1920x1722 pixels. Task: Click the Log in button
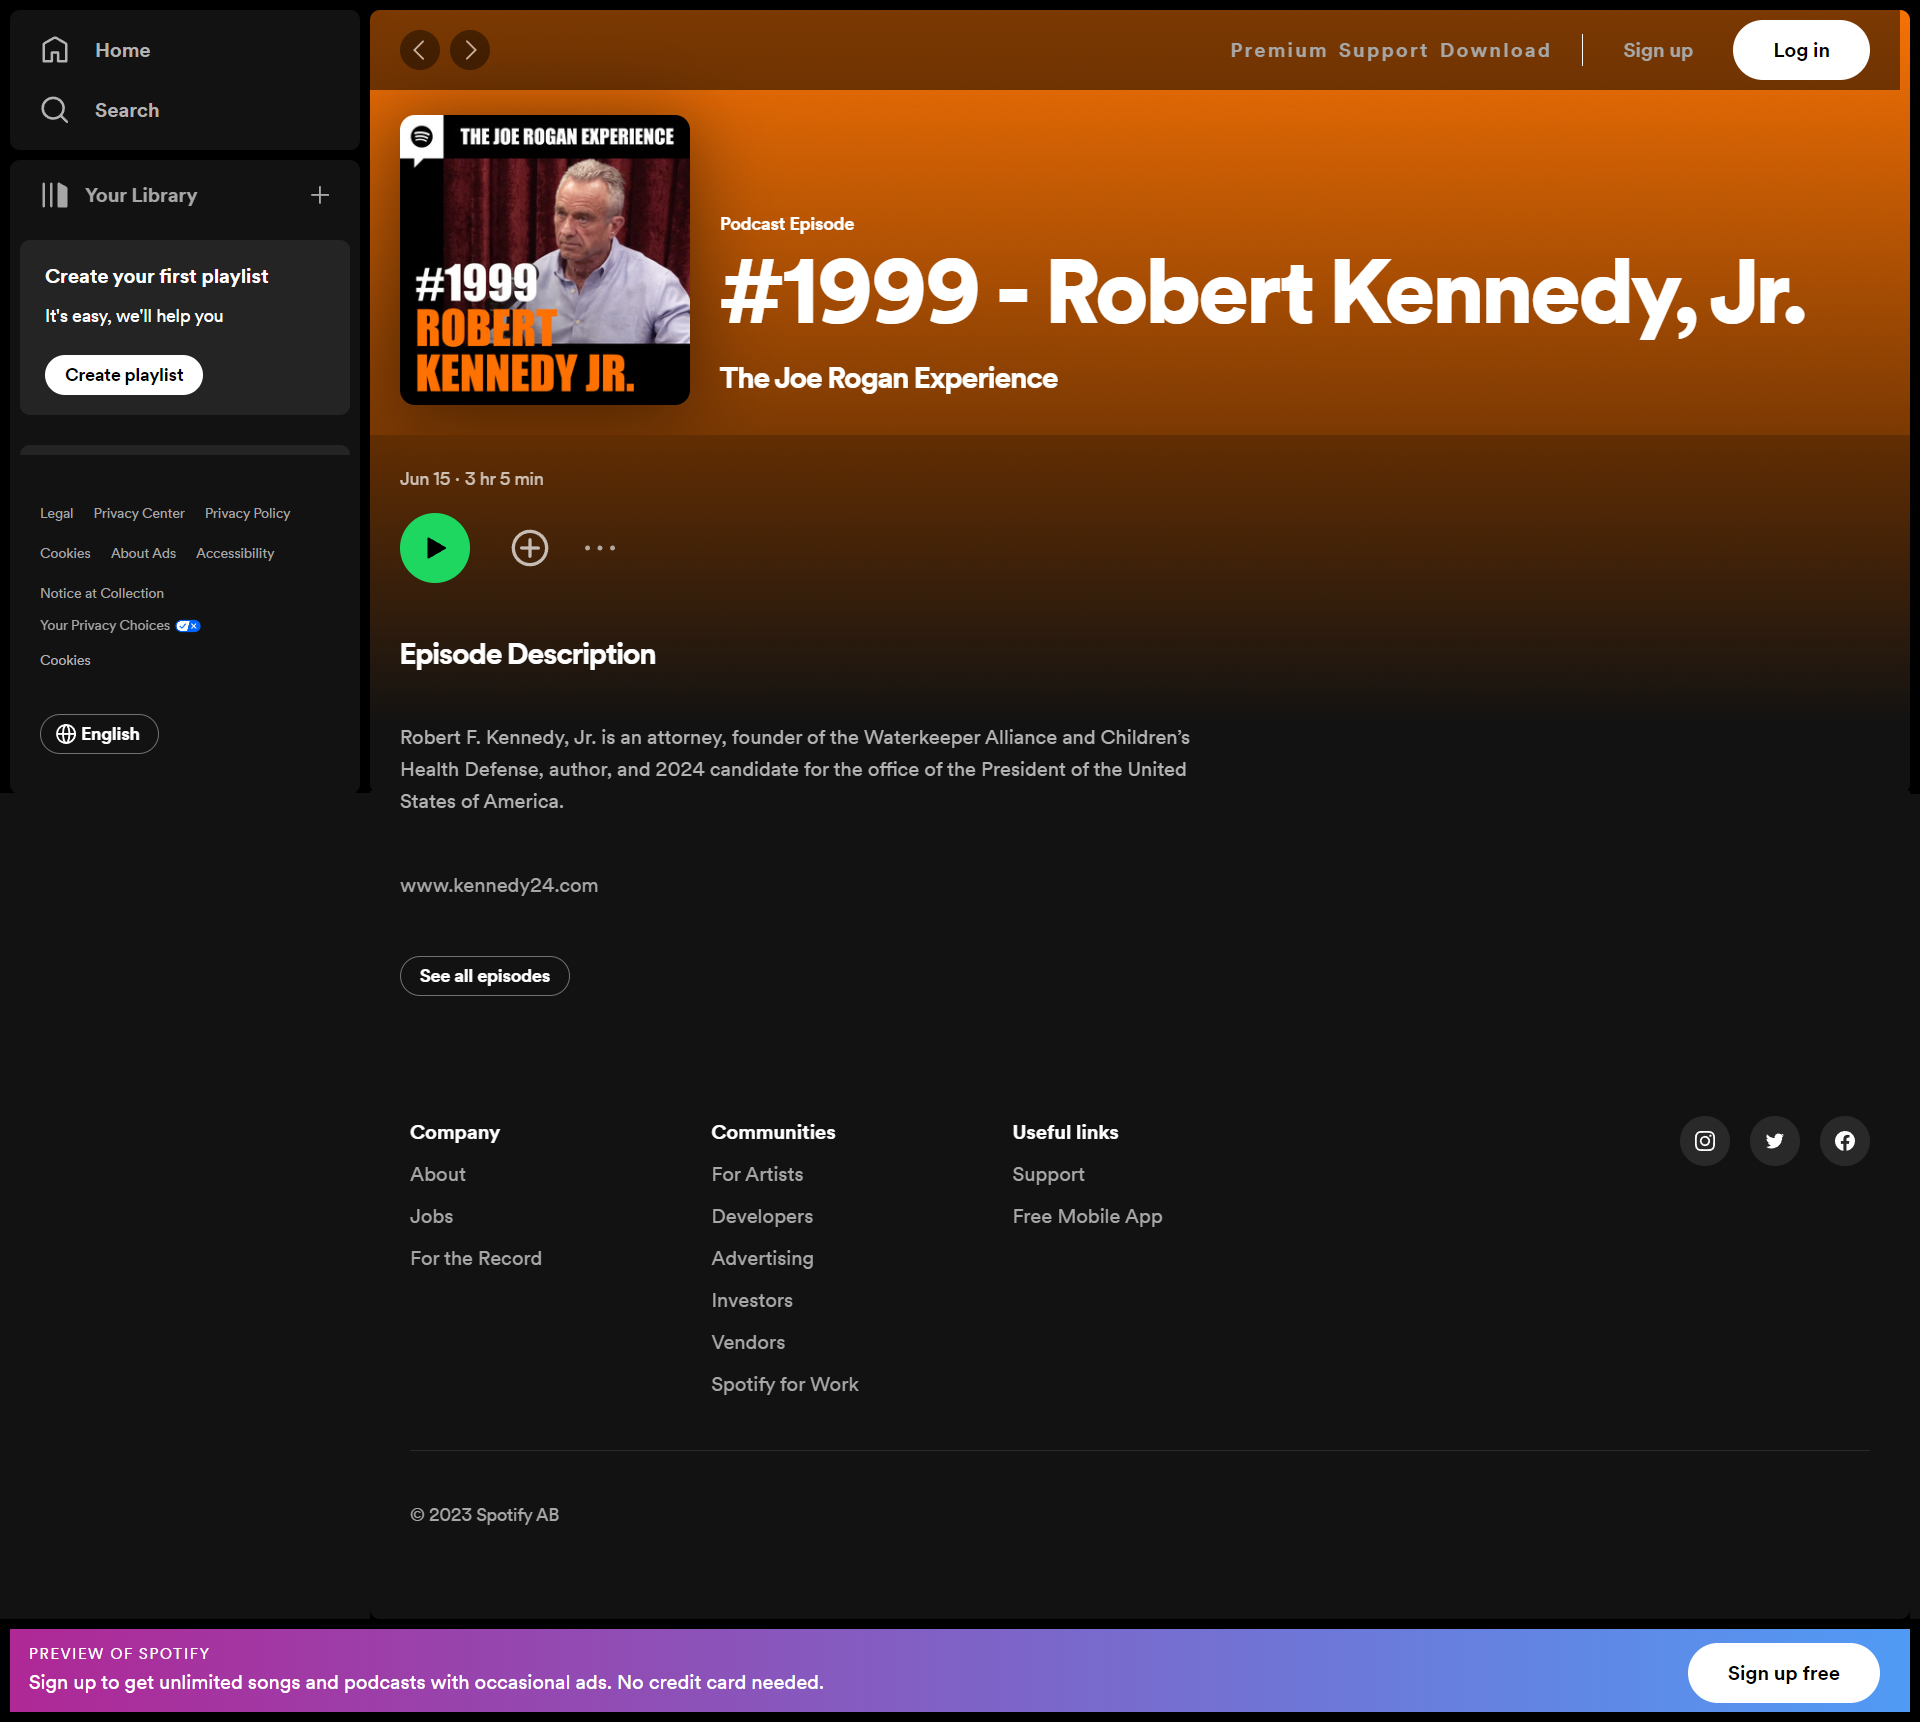click(x=1801, y=50)
